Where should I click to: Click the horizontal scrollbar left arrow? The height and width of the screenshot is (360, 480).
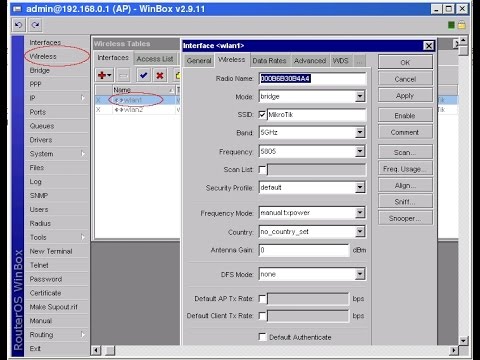pyautogui.click(x=96, y=350)
